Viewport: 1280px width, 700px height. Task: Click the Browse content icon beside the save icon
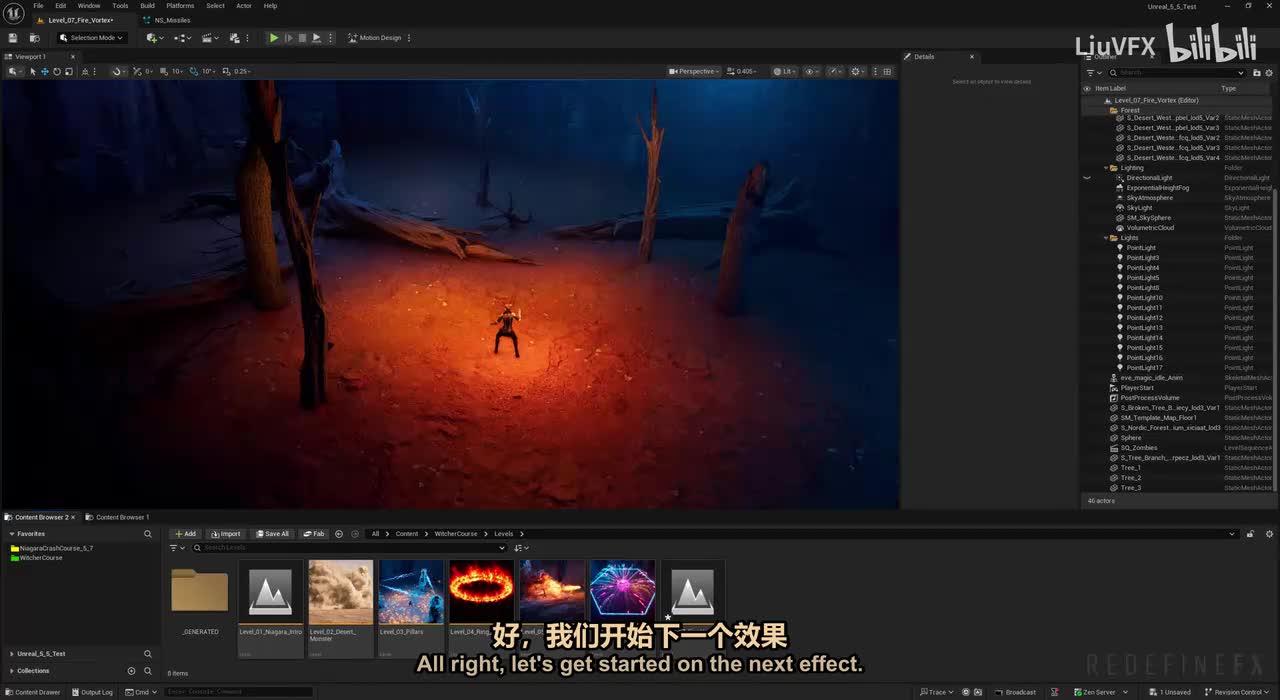tap(34, 38)
